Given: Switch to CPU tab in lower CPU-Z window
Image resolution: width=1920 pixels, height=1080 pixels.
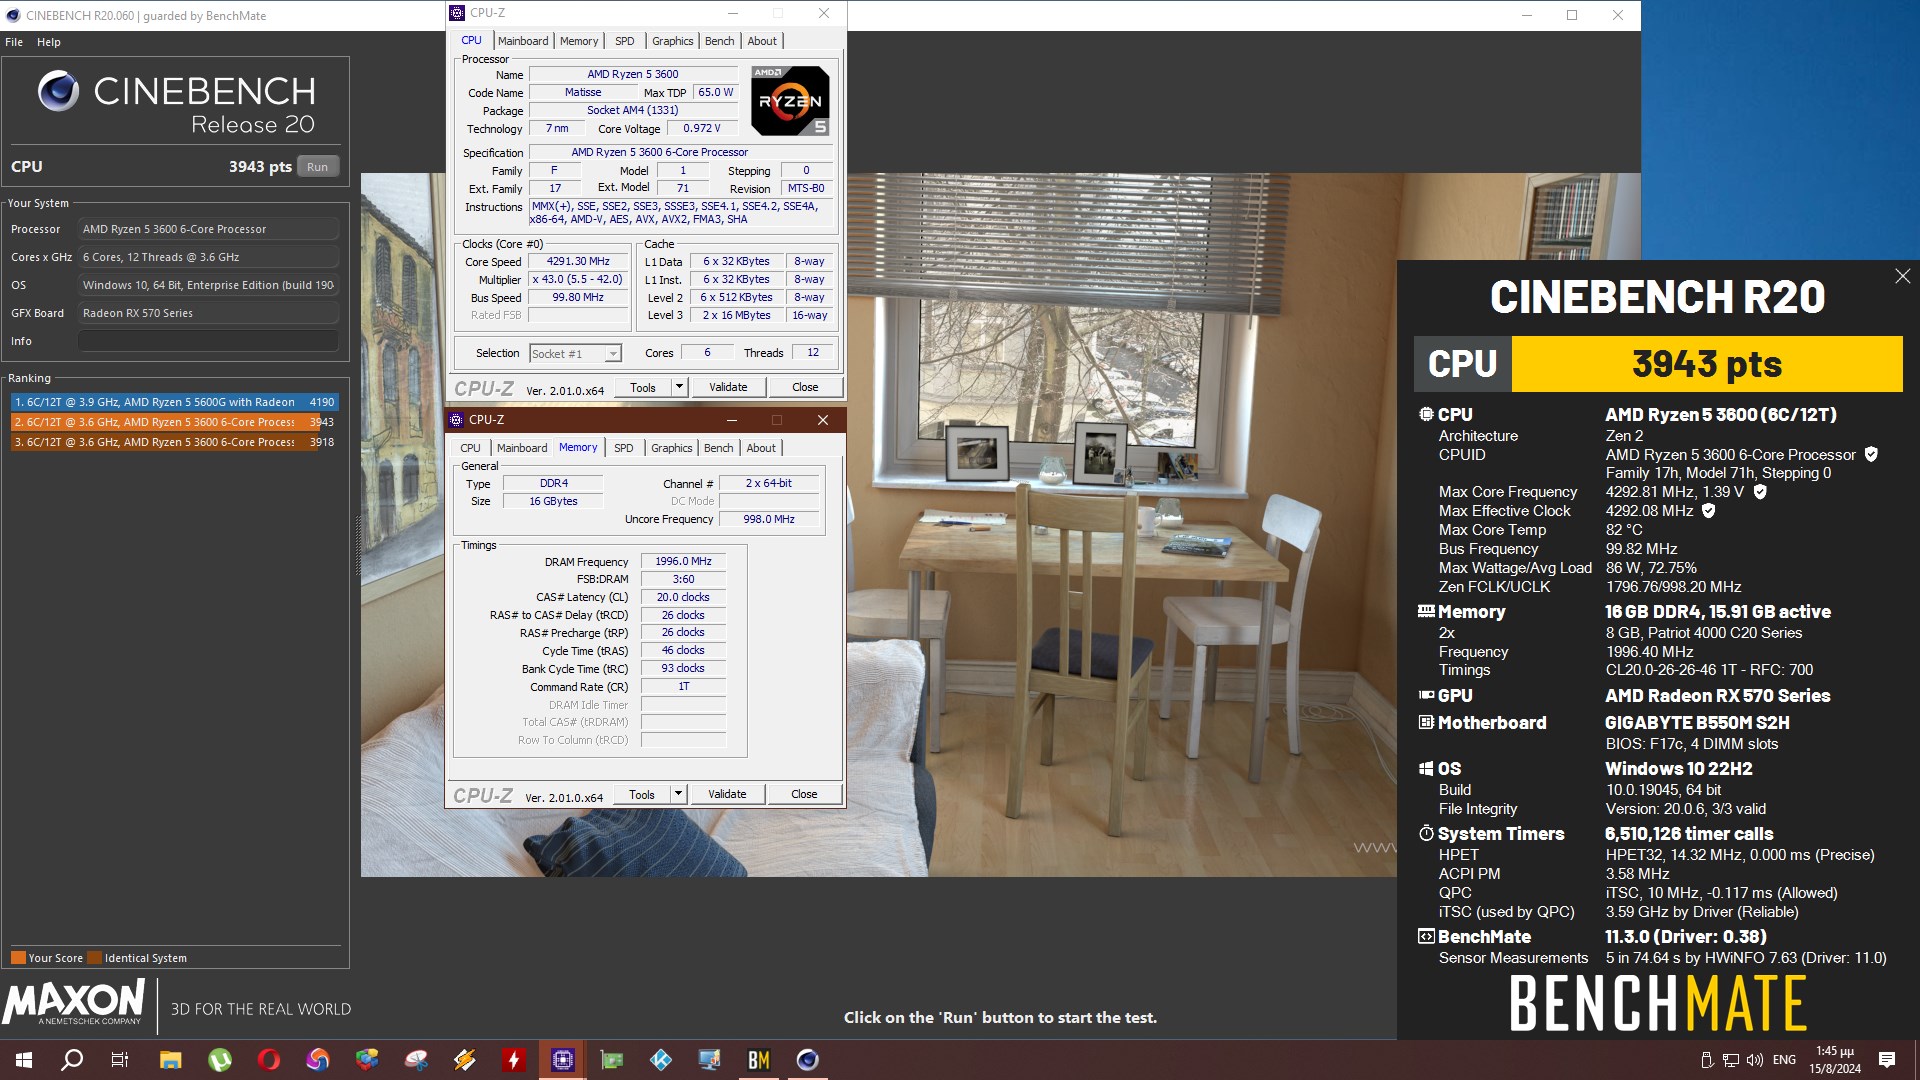Looking at the screenshot, I should point(470,448).
